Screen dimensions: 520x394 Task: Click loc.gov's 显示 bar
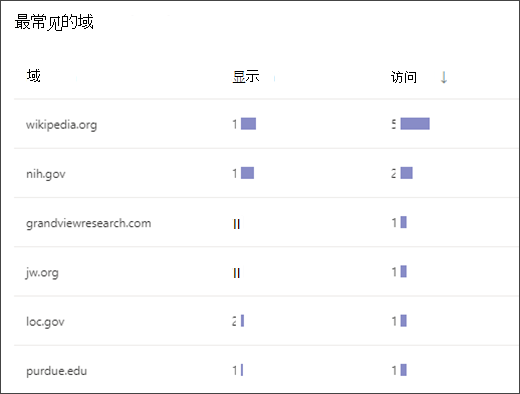pyautogui.click(x=242, y=321)
